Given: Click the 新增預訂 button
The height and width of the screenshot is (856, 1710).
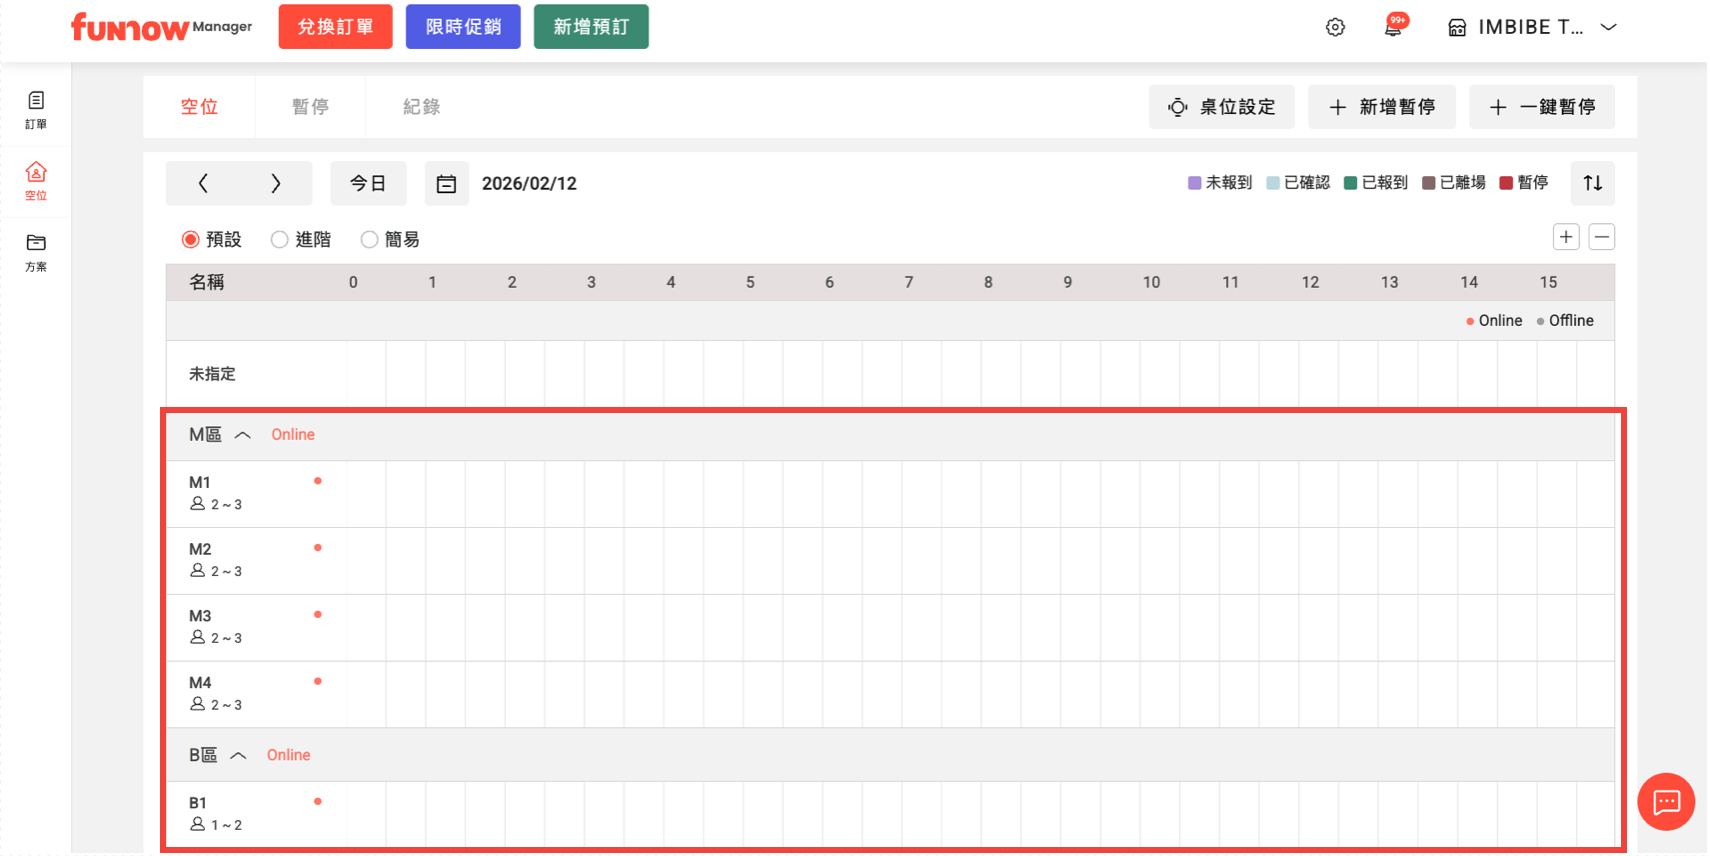Looking at the screenshot, I should click(x=591, y=27).
